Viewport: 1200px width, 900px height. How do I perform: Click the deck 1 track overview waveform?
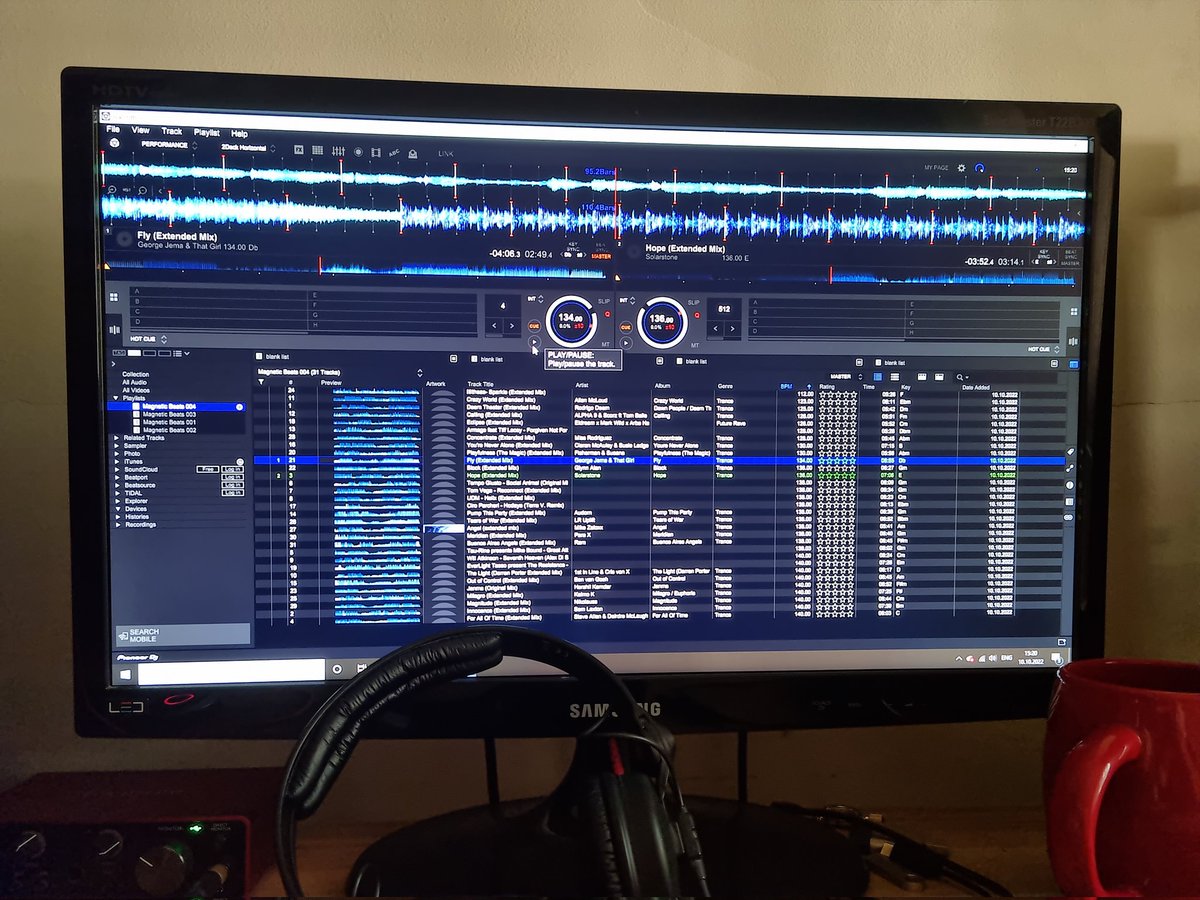click(x=357, y=268)
